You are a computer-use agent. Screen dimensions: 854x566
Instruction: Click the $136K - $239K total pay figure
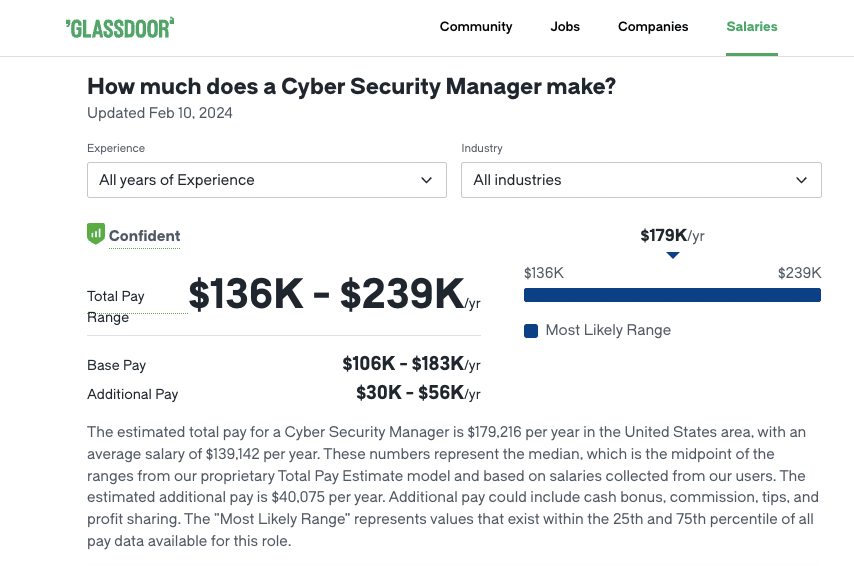coord(334,295)
